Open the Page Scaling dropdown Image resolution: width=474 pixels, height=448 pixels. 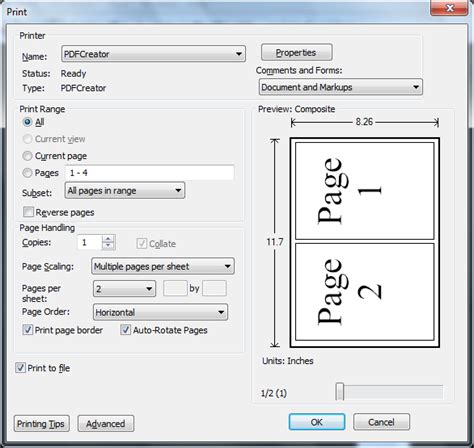tap(163, 266)
